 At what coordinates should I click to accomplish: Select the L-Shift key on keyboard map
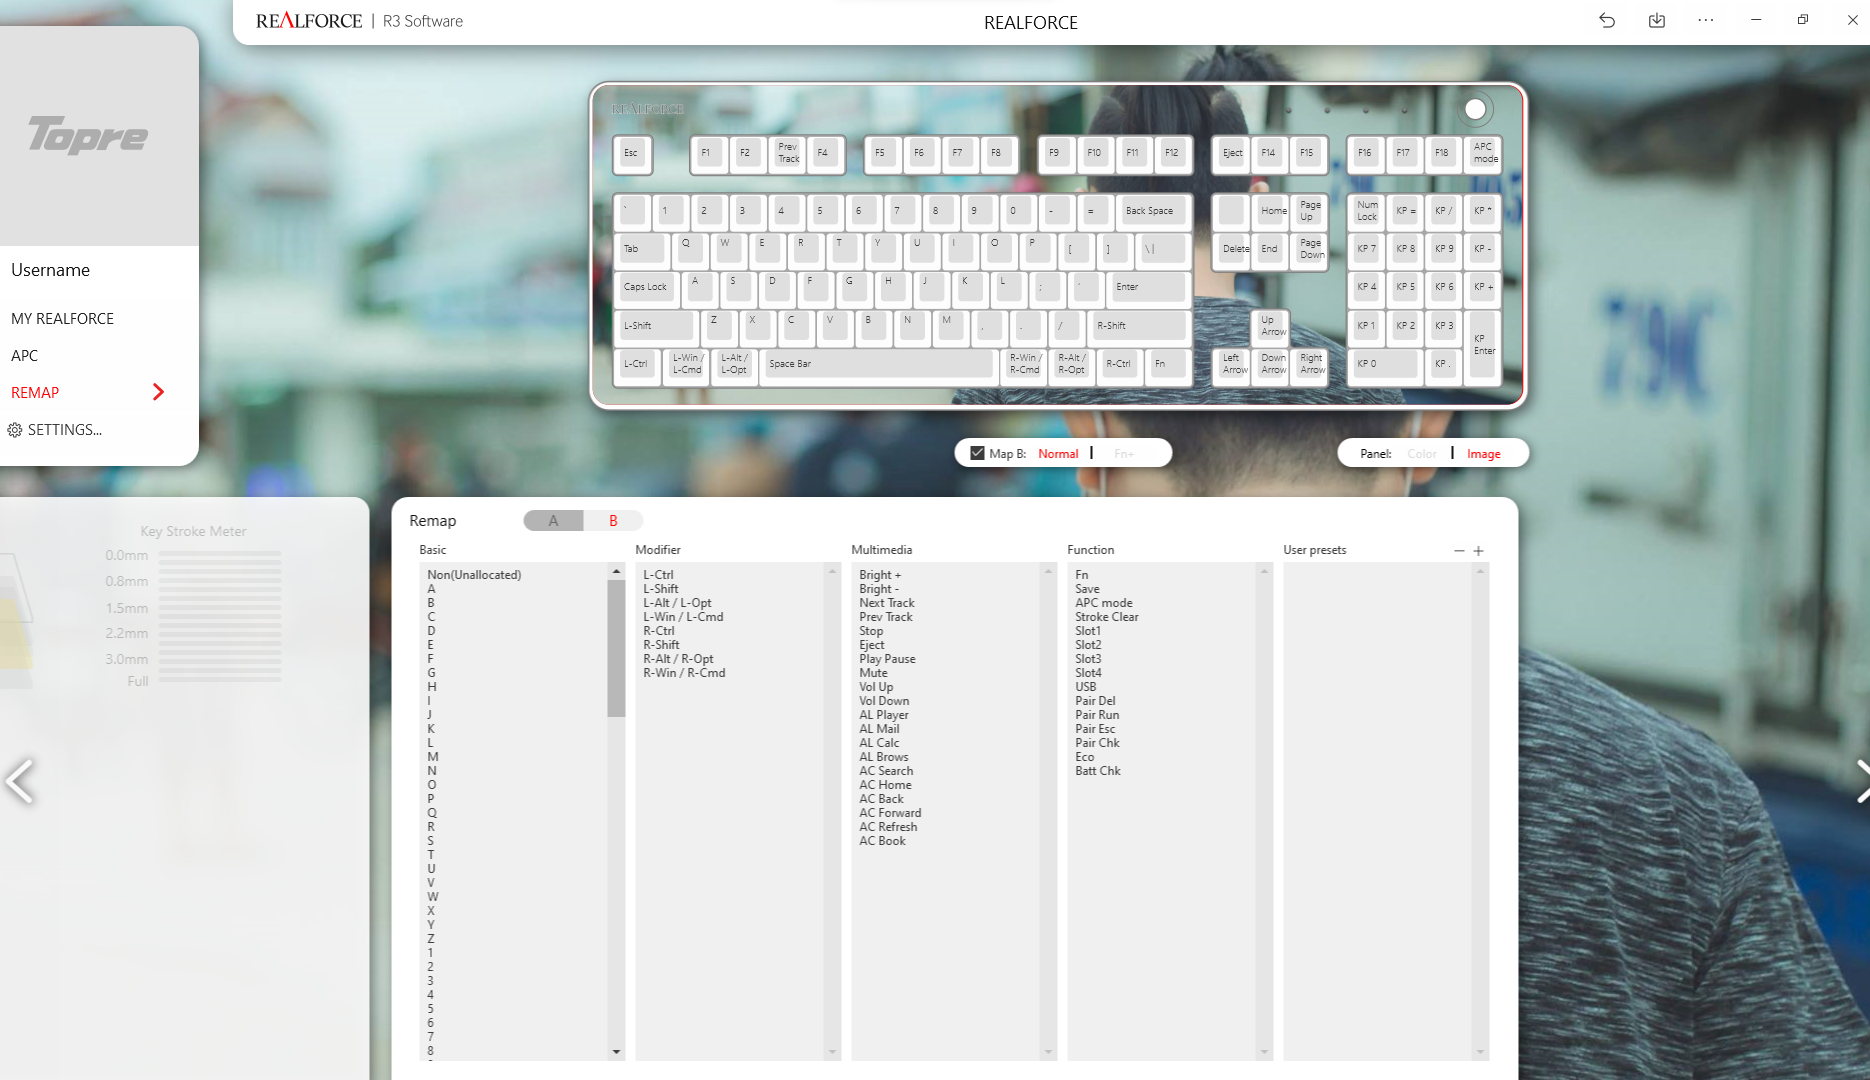click(x=657, y=327)
